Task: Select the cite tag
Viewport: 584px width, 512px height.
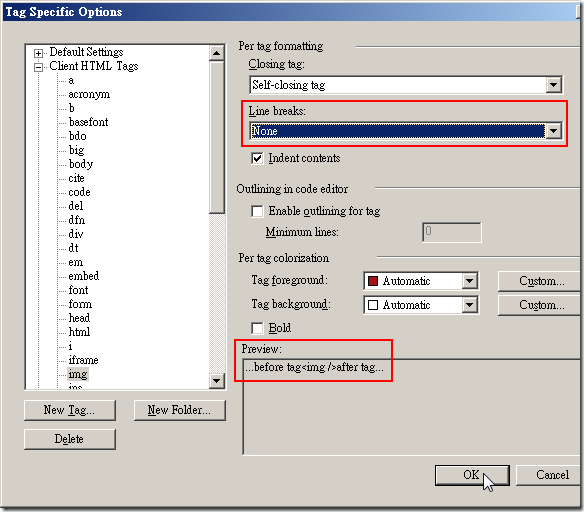Action: pyautogui.click(x=76, y=178)
